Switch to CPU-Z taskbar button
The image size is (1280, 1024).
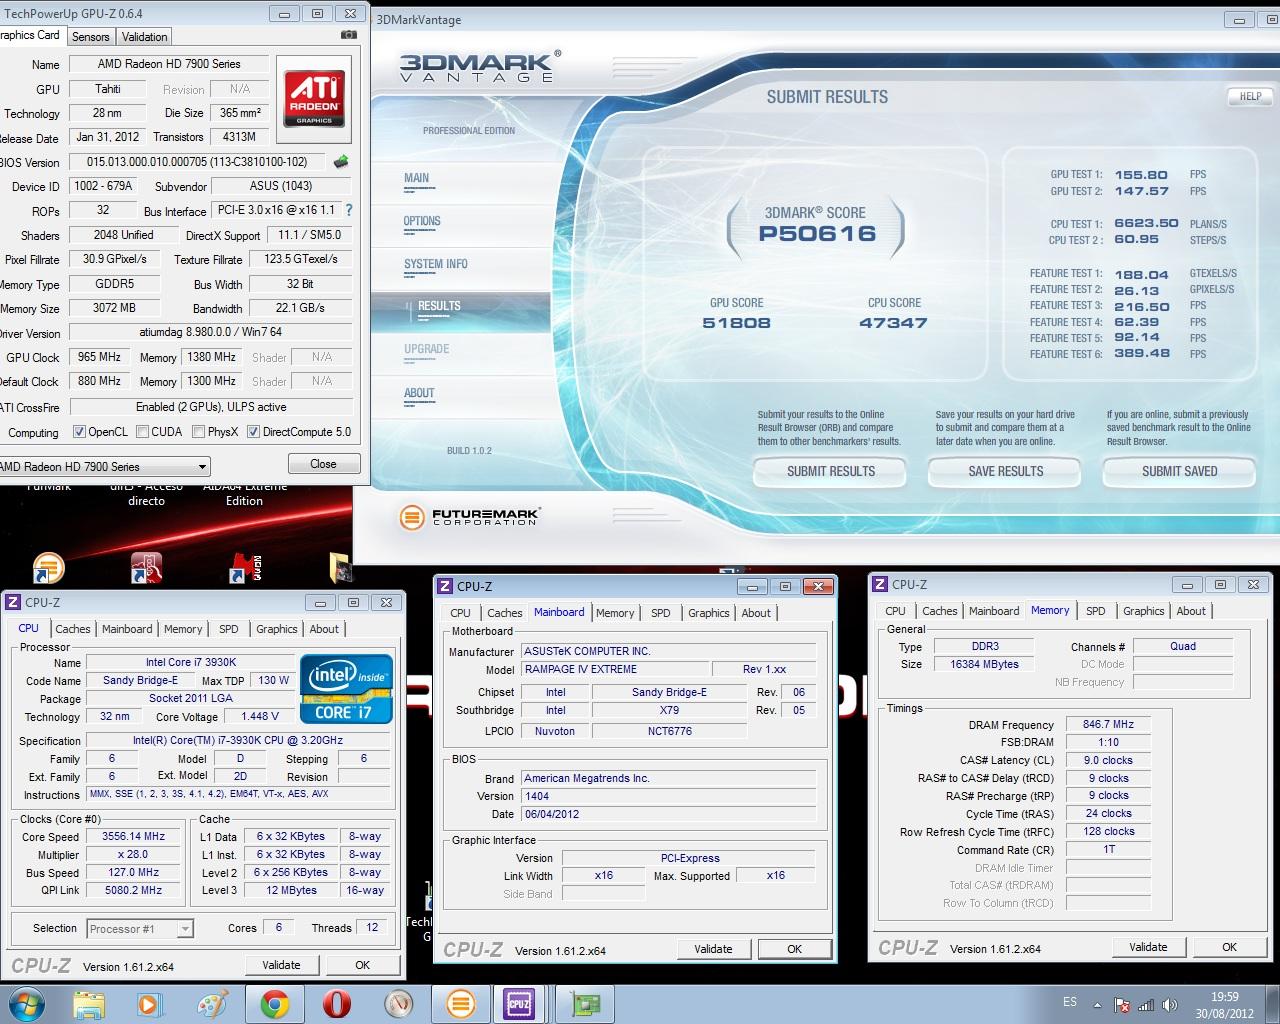519,1003
